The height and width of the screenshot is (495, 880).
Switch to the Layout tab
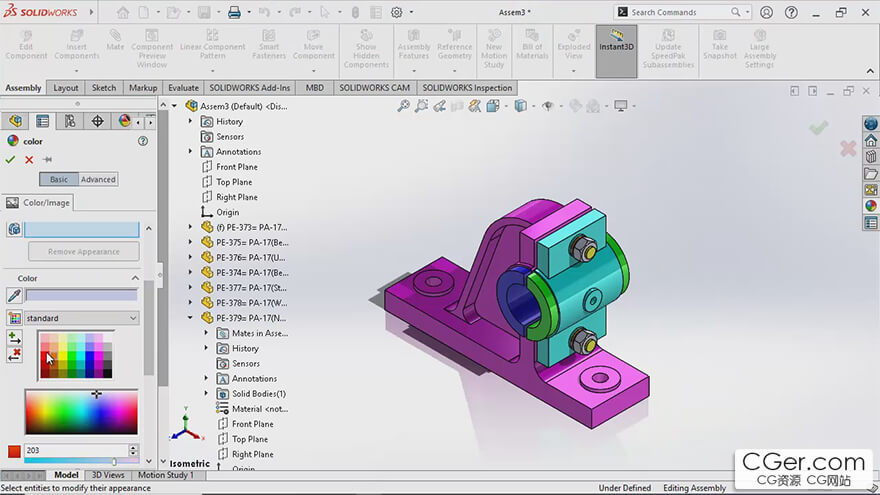[x=66, y=88]
